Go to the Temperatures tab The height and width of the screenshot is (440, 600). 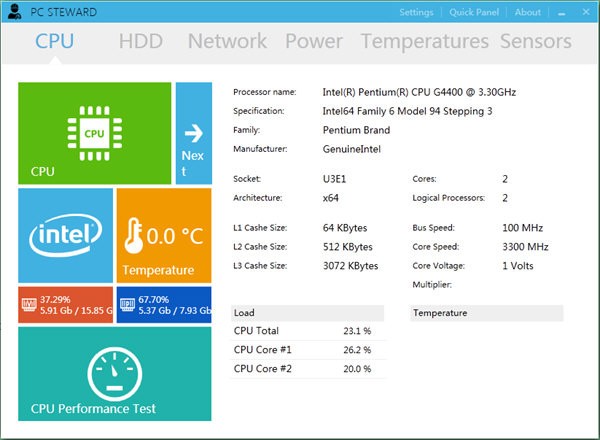[x=424, y=41]
